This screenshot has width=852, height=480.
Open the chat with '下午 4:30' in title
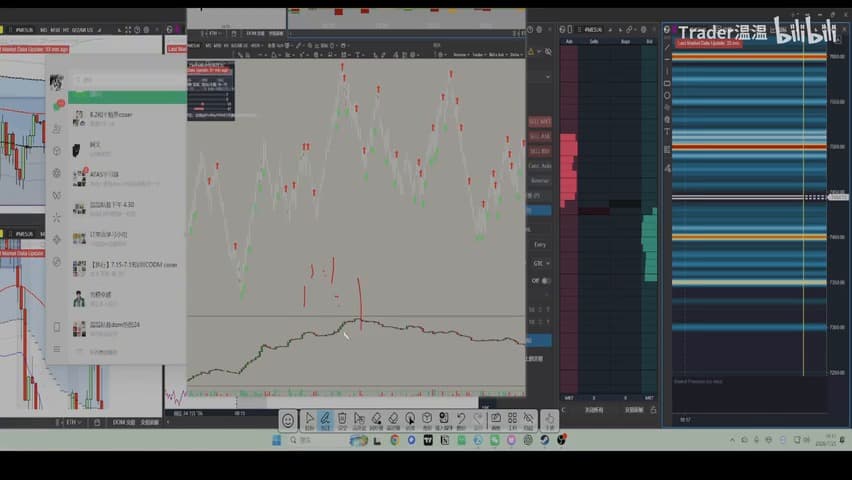pyautogui.click(x=127, y=209)
